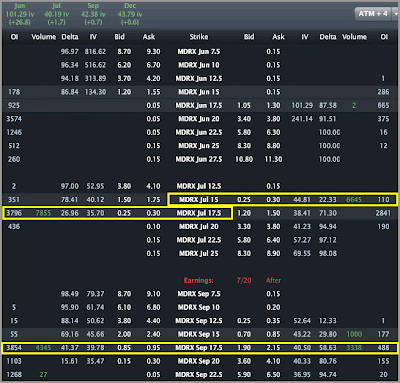
Task: Click the MDRX Sep 15 strike row
Action: 200,334
